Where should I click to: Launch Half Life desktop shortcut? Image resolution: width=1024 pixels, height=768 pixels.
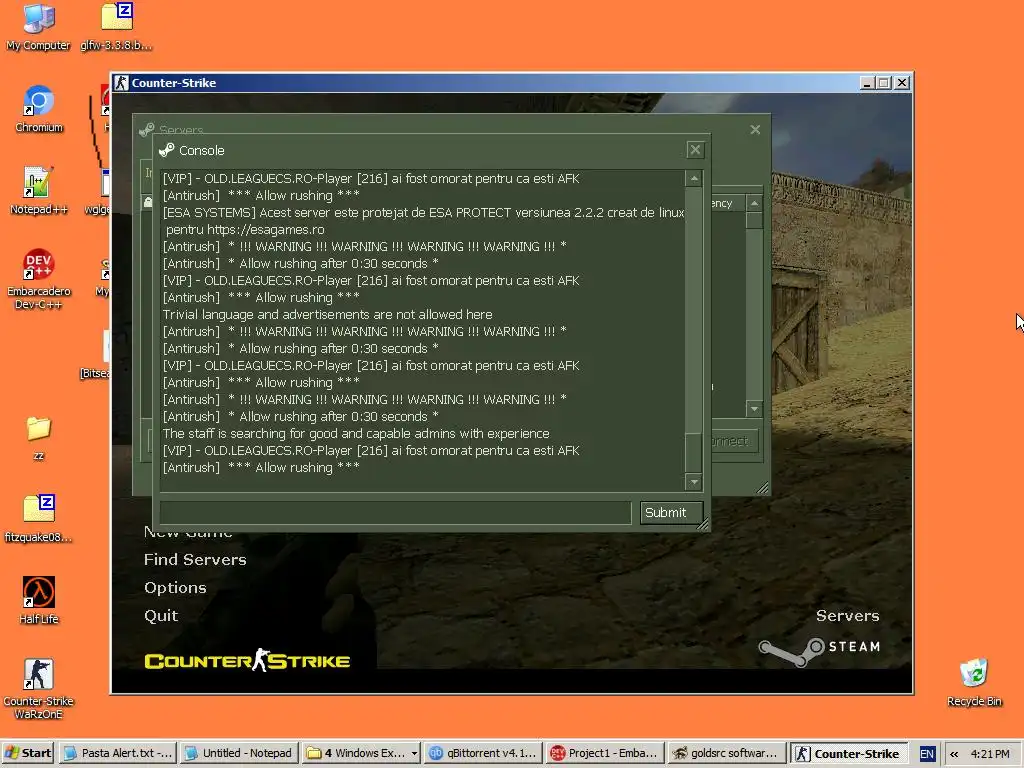tap(39, 600)
